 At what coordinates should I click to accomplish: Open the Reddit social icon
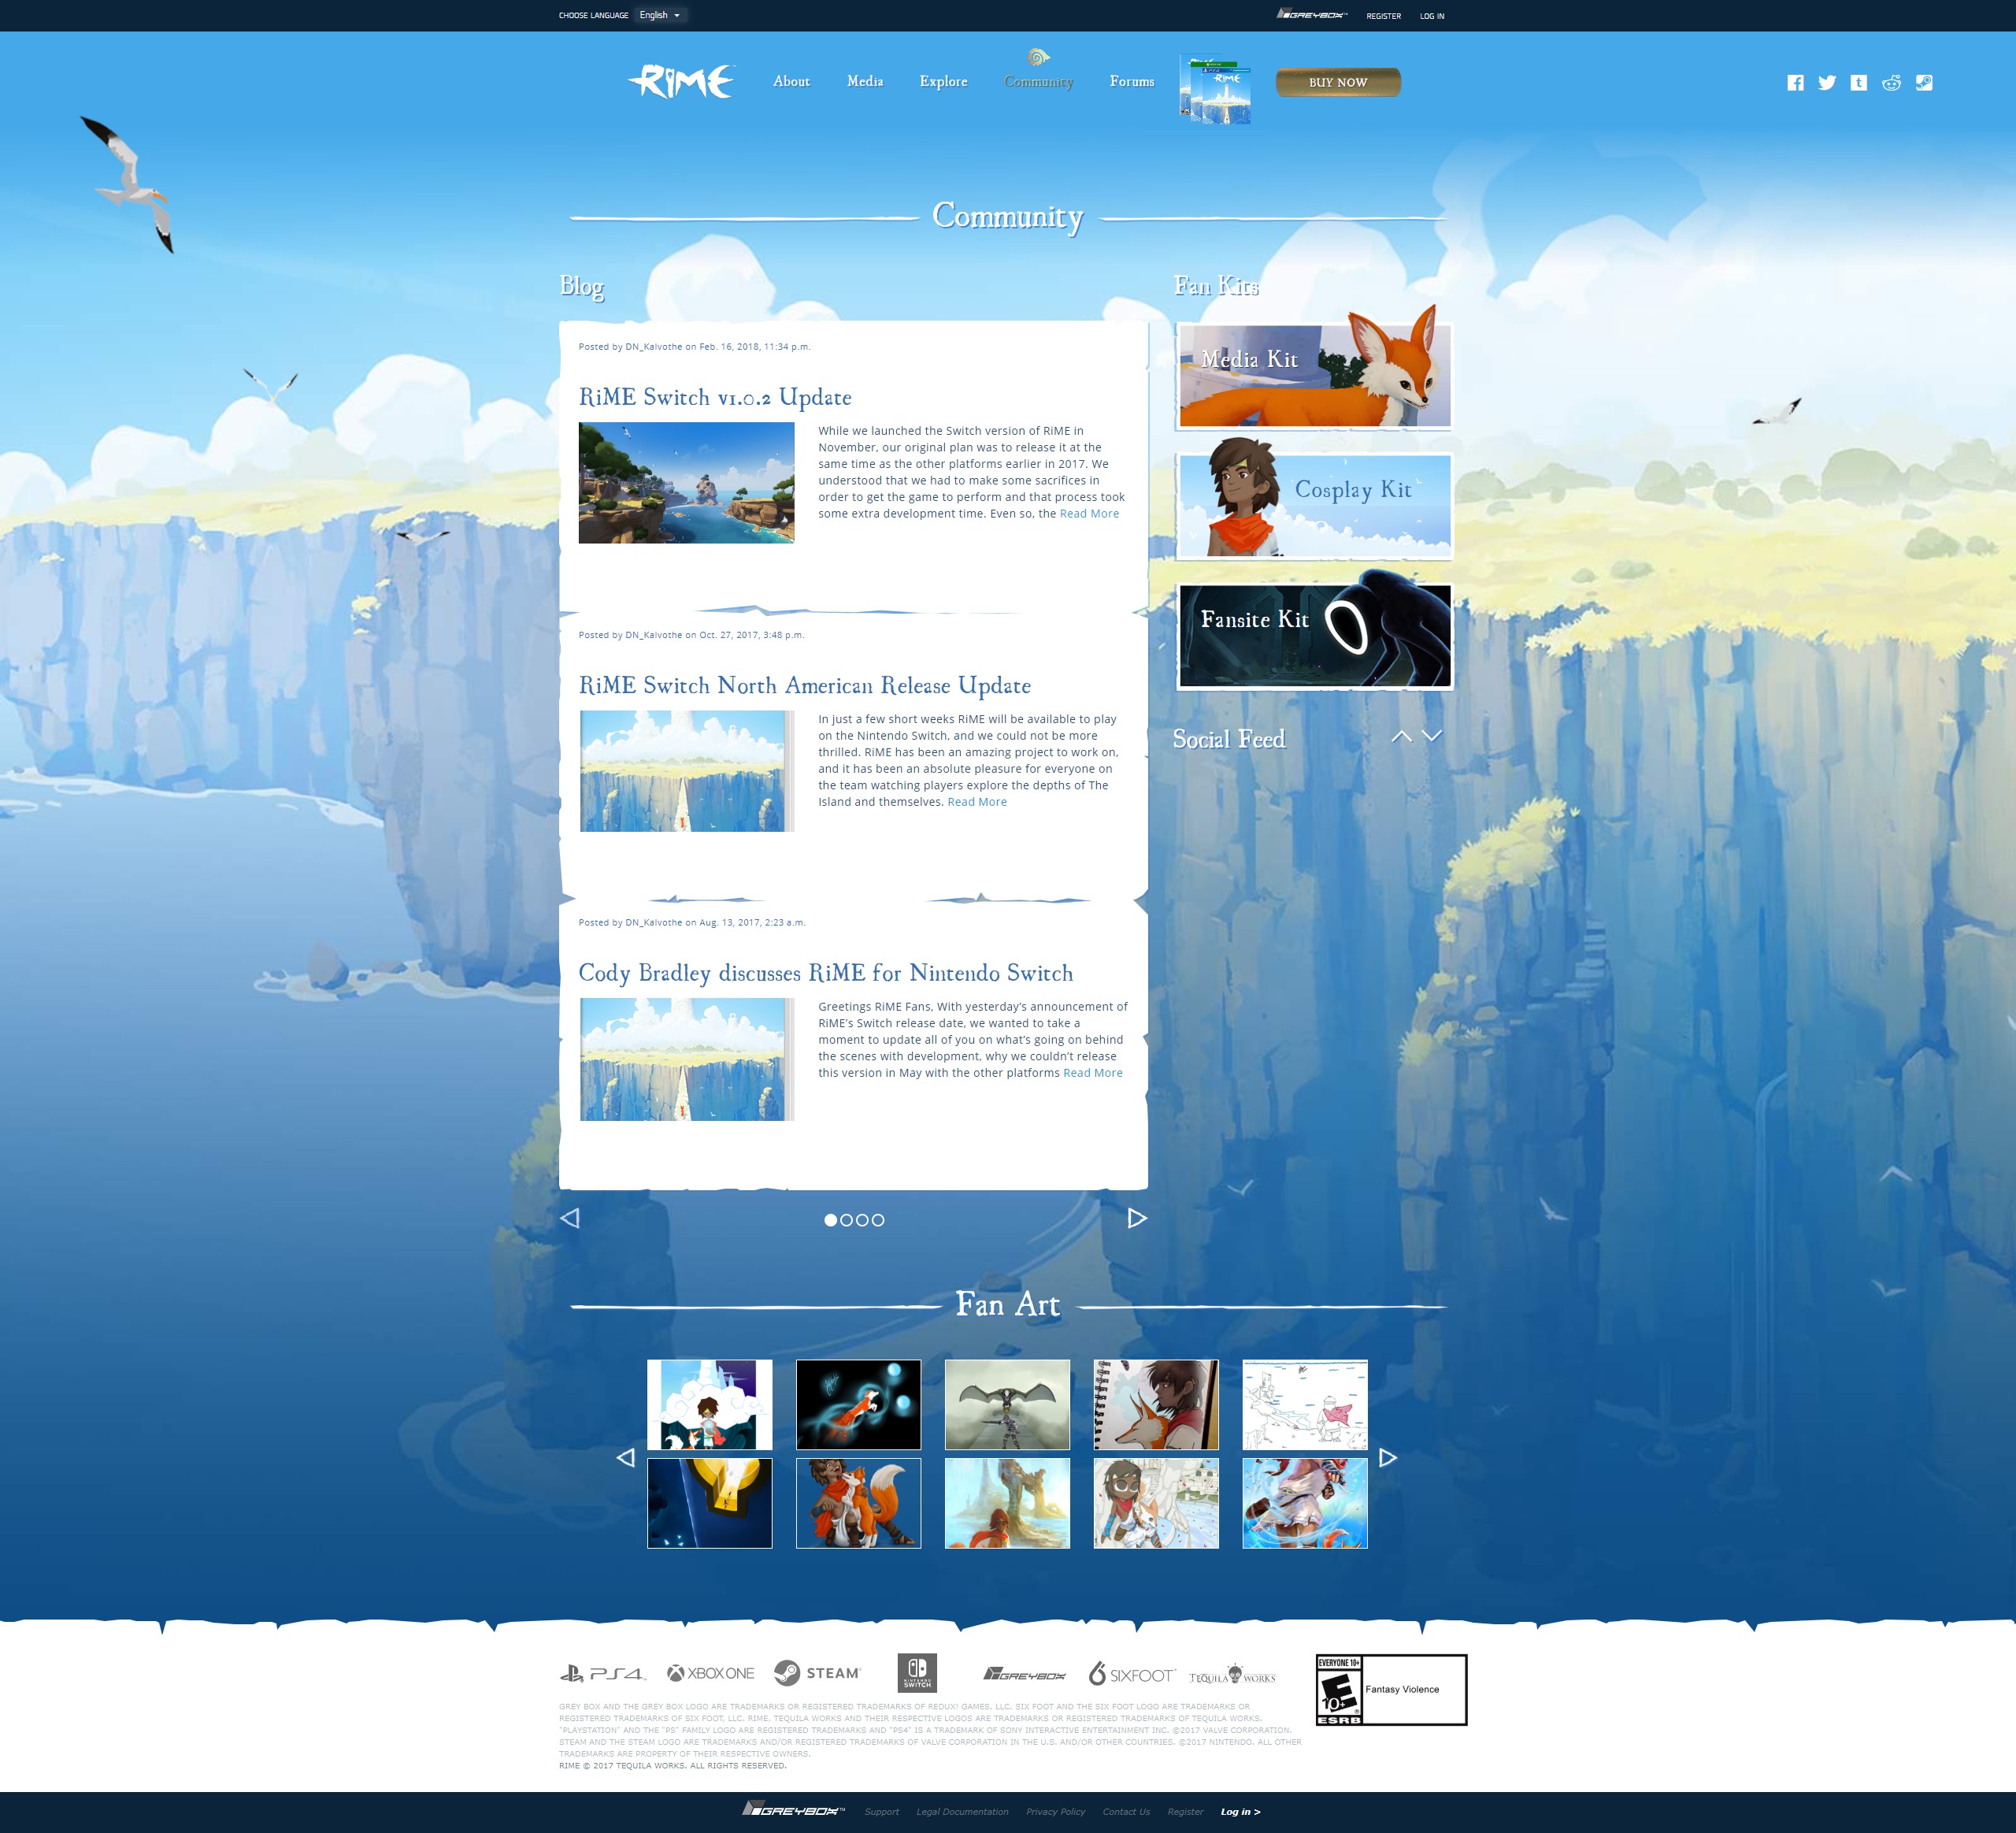point(1891,83)
